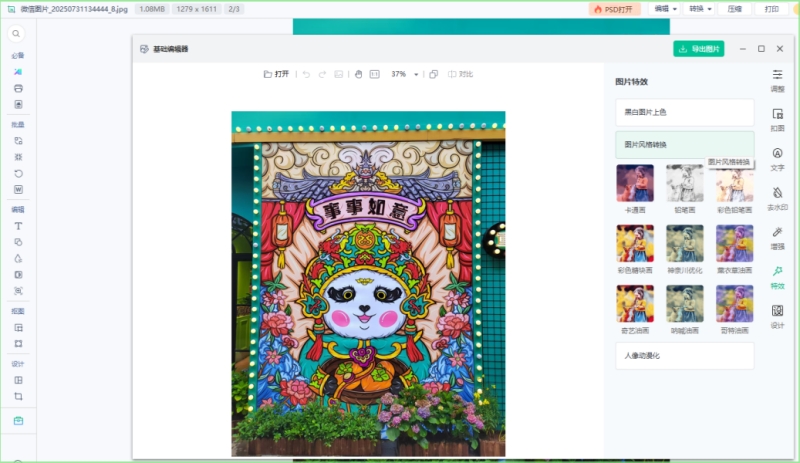The width and height of the screenshot is (800, 463).
Task: Open the 调整 adjust panel
Action: click(x=778, y=81)
